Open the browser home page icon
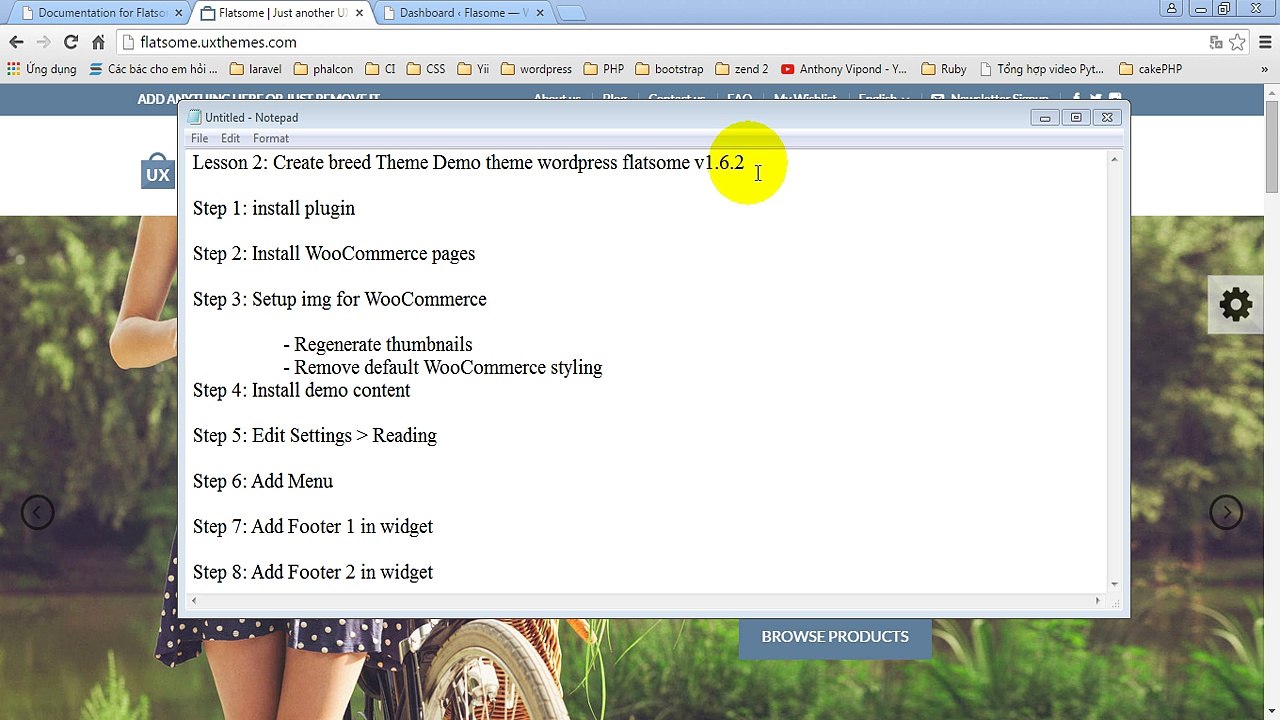Image resolution: width=1280 pixels, height=720 pixels. tap(98, 42)
